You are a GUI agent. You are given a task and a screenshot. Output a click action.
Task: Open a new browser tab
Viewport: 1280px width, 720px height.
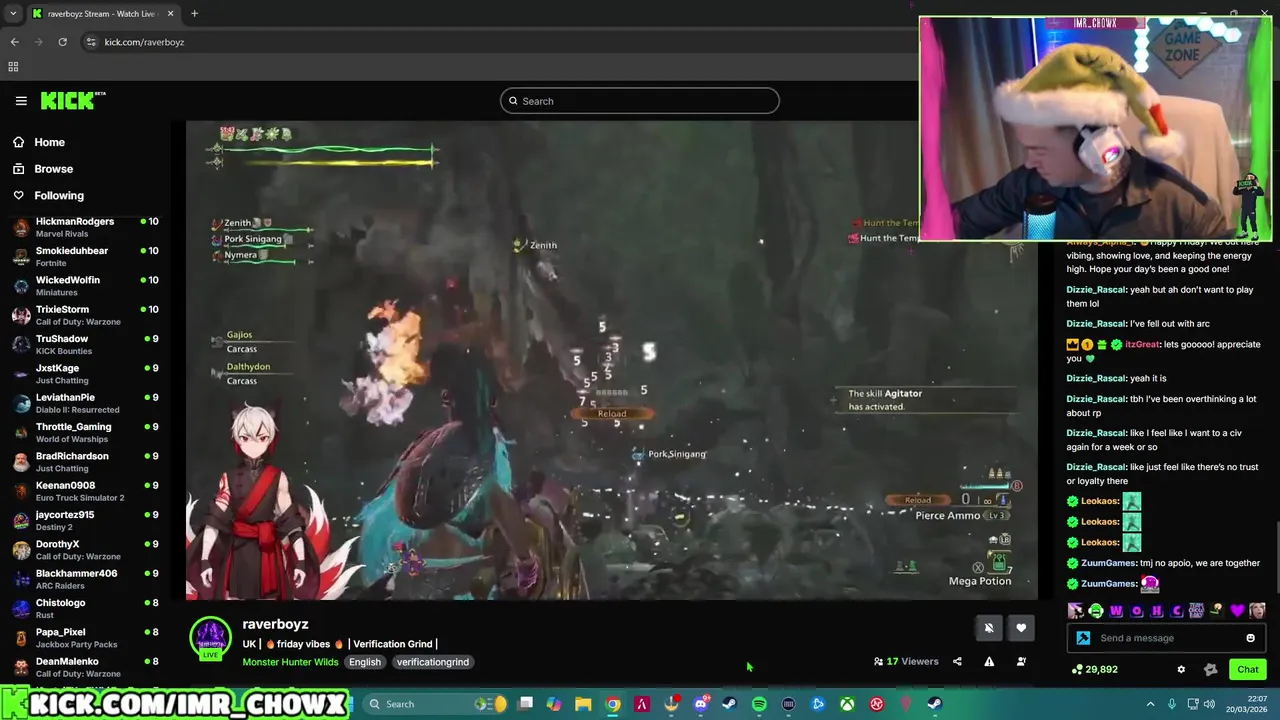click(194, 14)
